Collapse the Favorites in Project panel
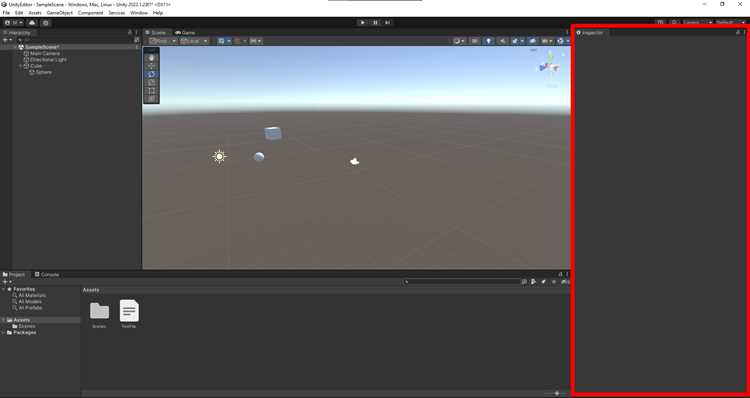 pyautogui.click(x=4, y=289)
